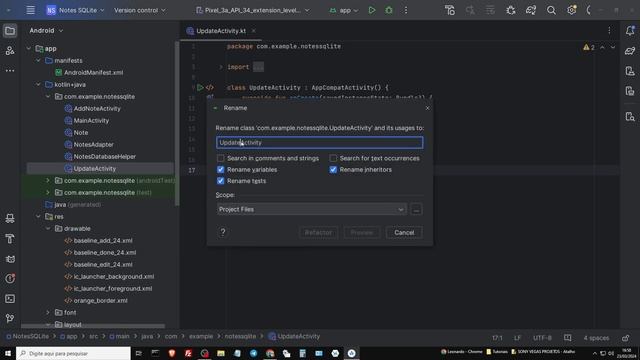The width and height of the screenshot is (640, 360).
Task: Uncheck Rename inheritors
Action: [333, 169]
